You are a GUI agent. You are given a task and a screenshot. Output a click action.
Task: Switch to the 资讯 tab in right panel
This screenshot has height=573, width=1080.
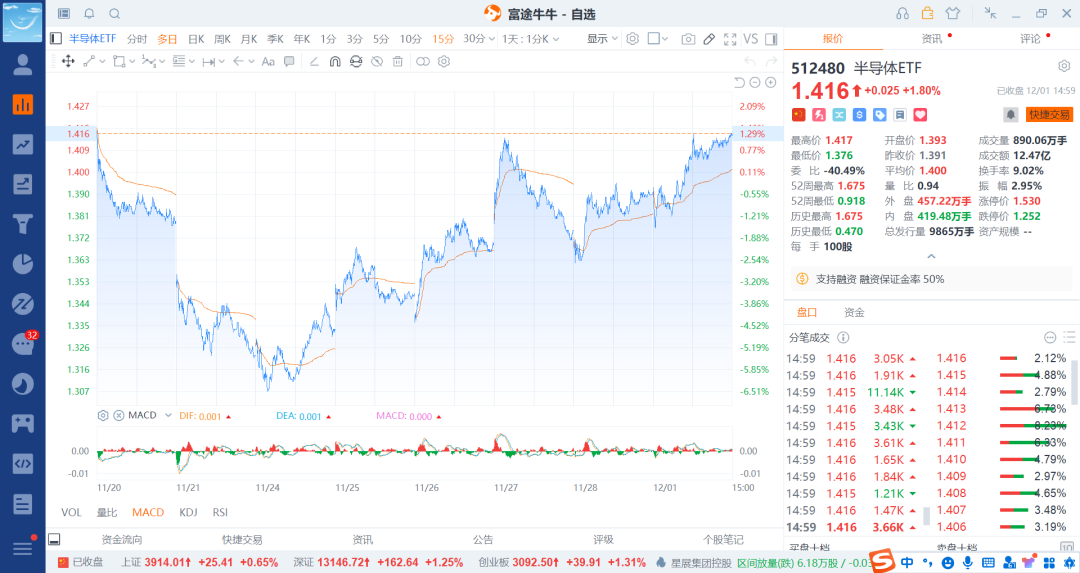click(932, 39)
